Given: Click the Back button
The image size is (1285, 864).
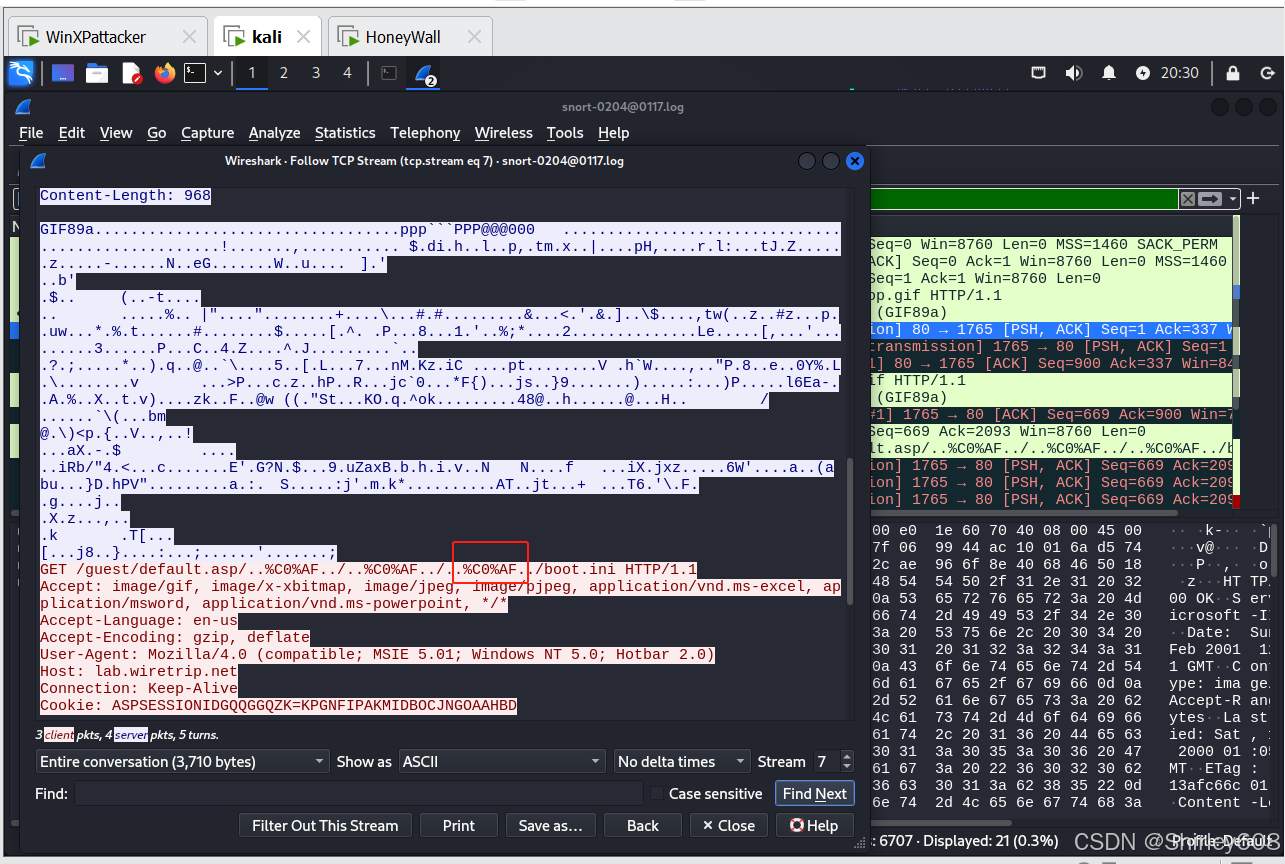Looking at the screenshot, I should (643, 826).
